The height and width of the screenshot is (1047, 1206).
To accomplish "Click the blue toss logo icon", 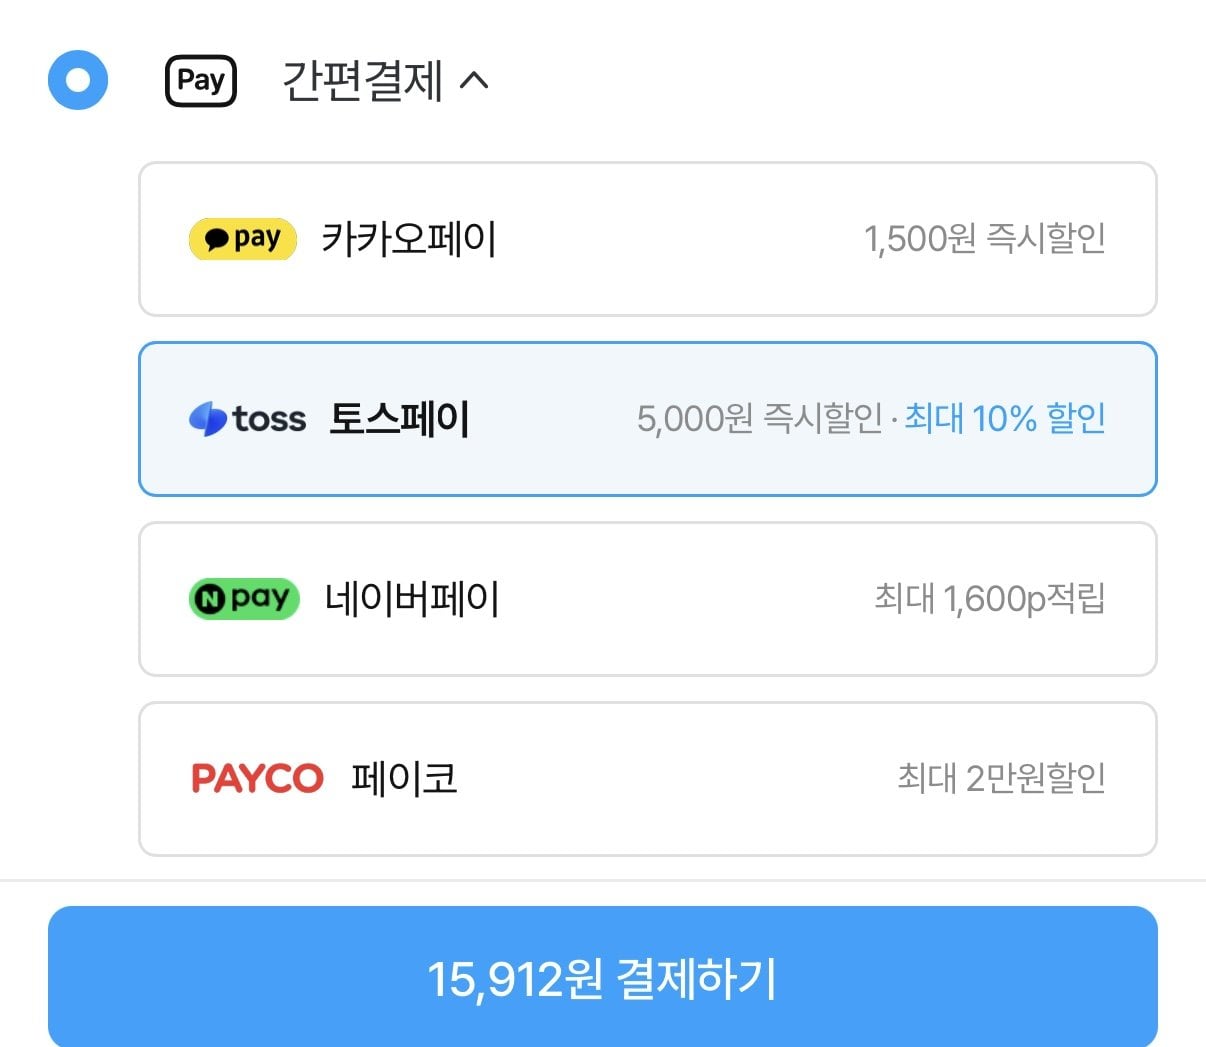I will tap(208, 419).
